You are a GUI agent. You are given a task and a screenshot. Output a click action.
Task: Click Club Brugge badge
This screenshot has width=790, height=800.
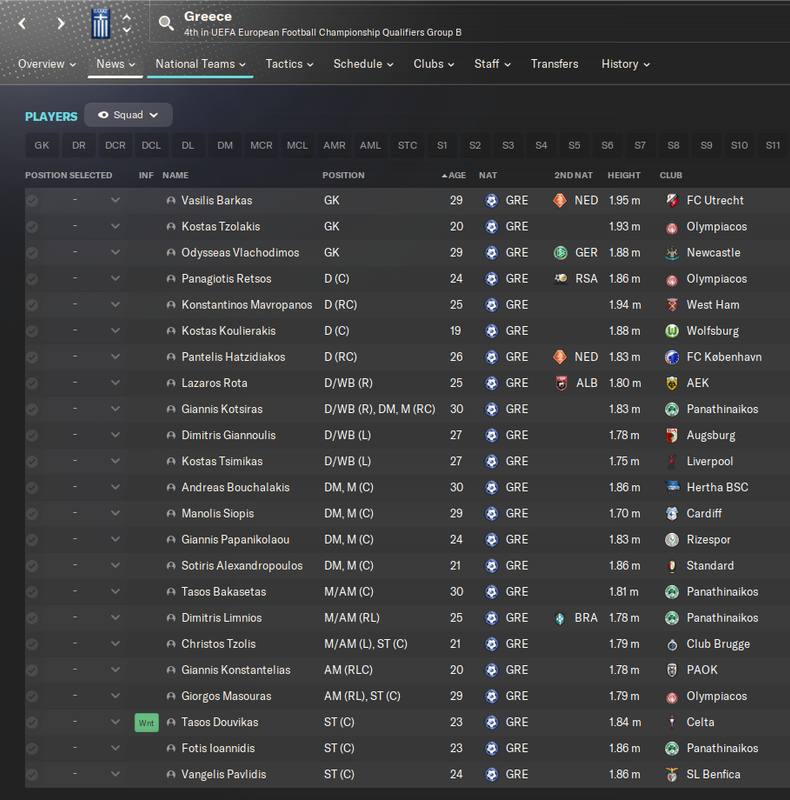click(x=672, y=644)
